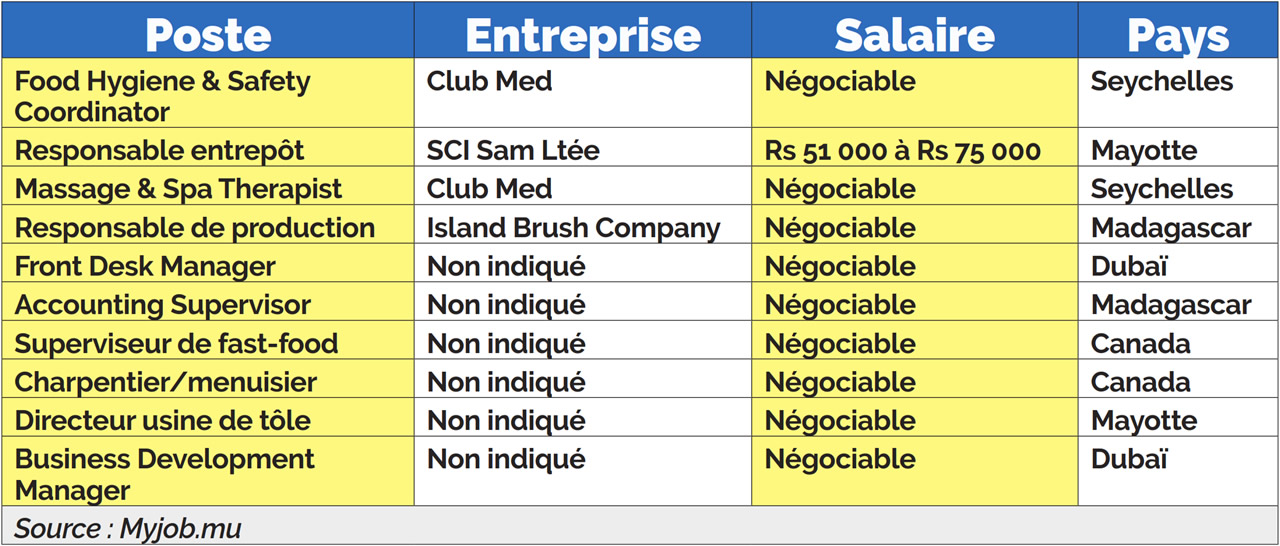
Task: Open the Myjob.mu source link
Action: coord(181,528)
